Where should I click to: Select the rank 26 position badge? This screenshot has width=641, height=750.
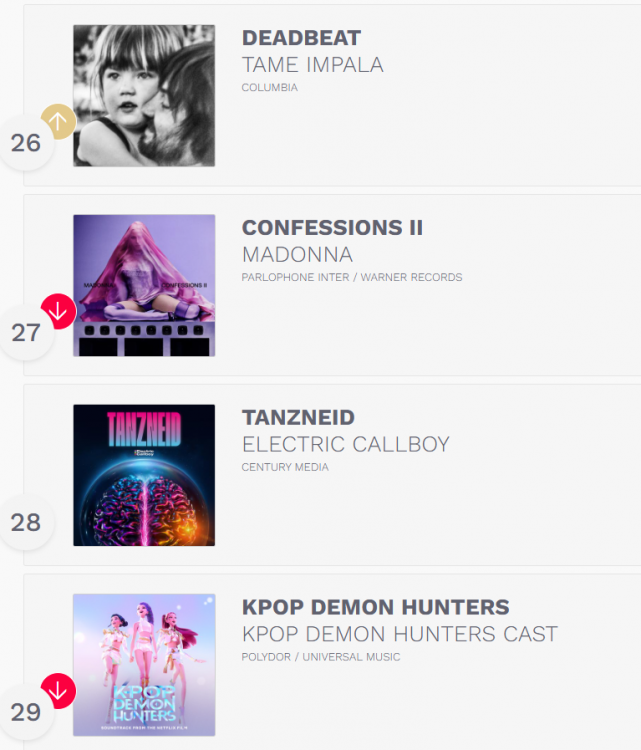pyautogui.click(x=26, y=143)
